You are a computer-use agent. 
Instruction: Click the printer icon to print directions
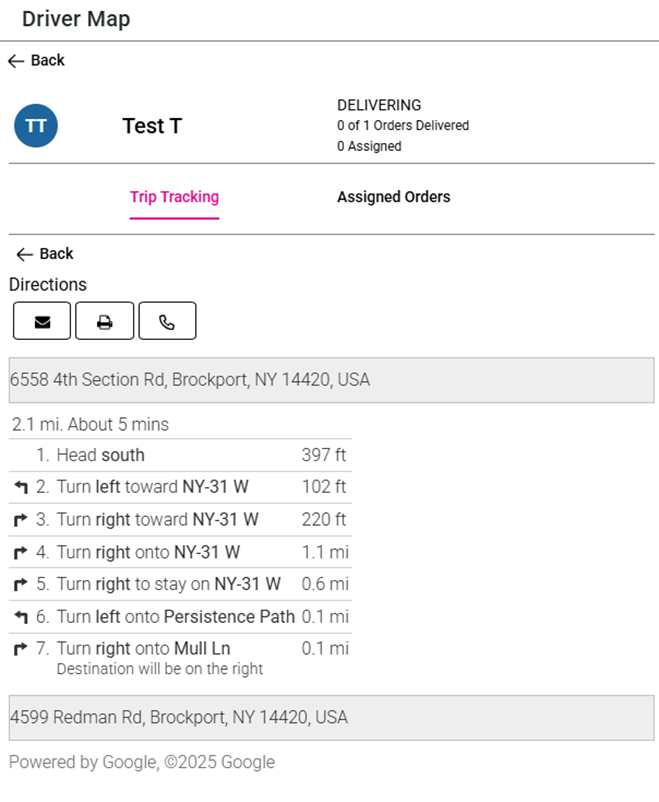point(104,322)
